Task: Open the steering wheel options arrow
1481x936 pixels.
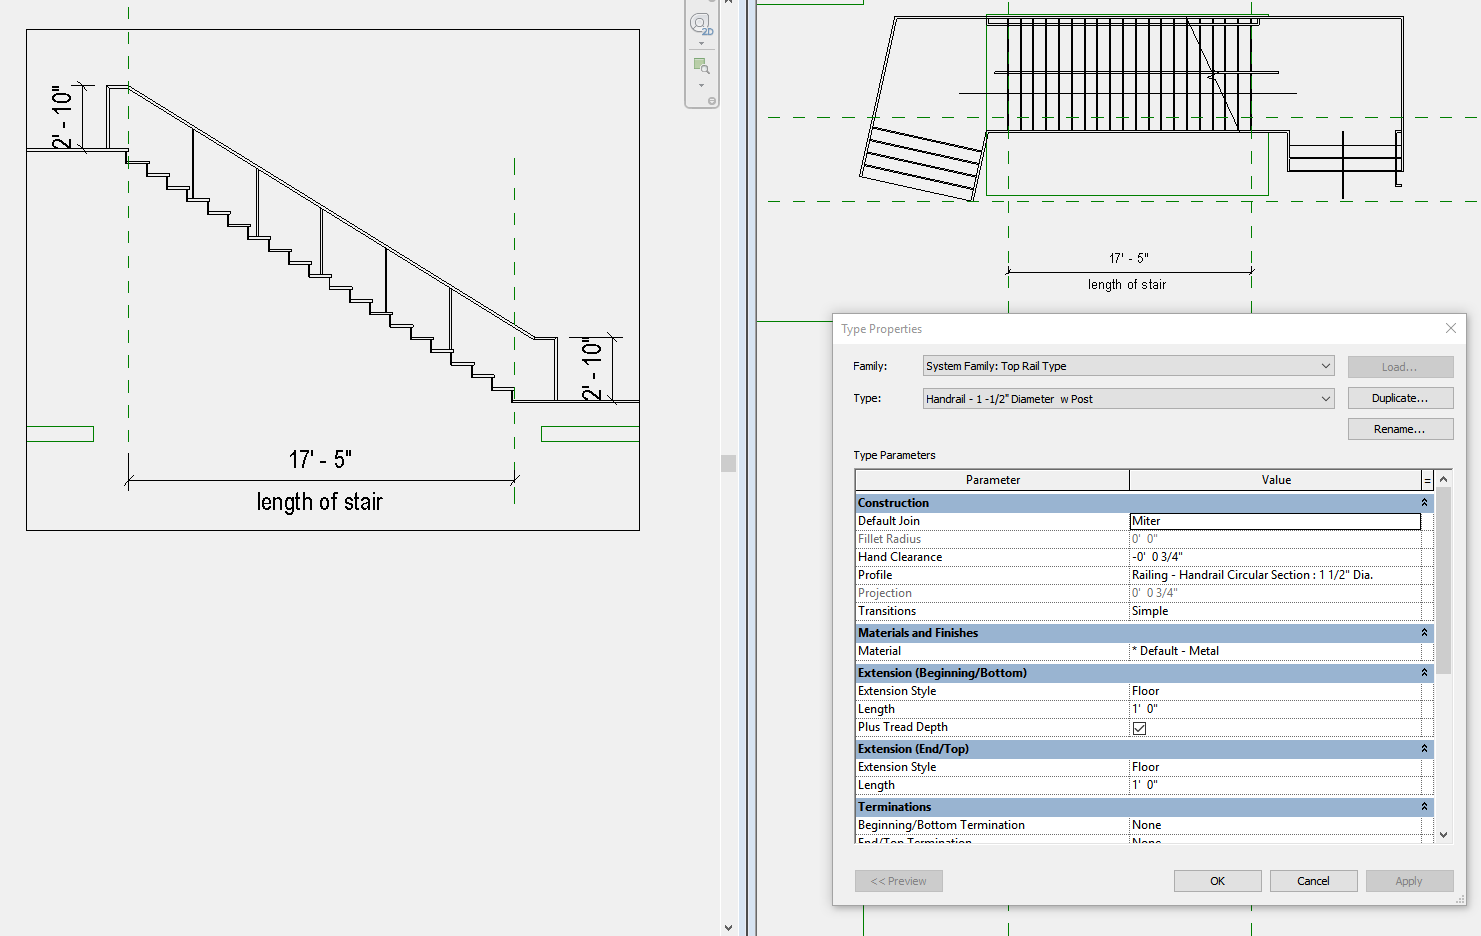Action: [x=701, y=44]
